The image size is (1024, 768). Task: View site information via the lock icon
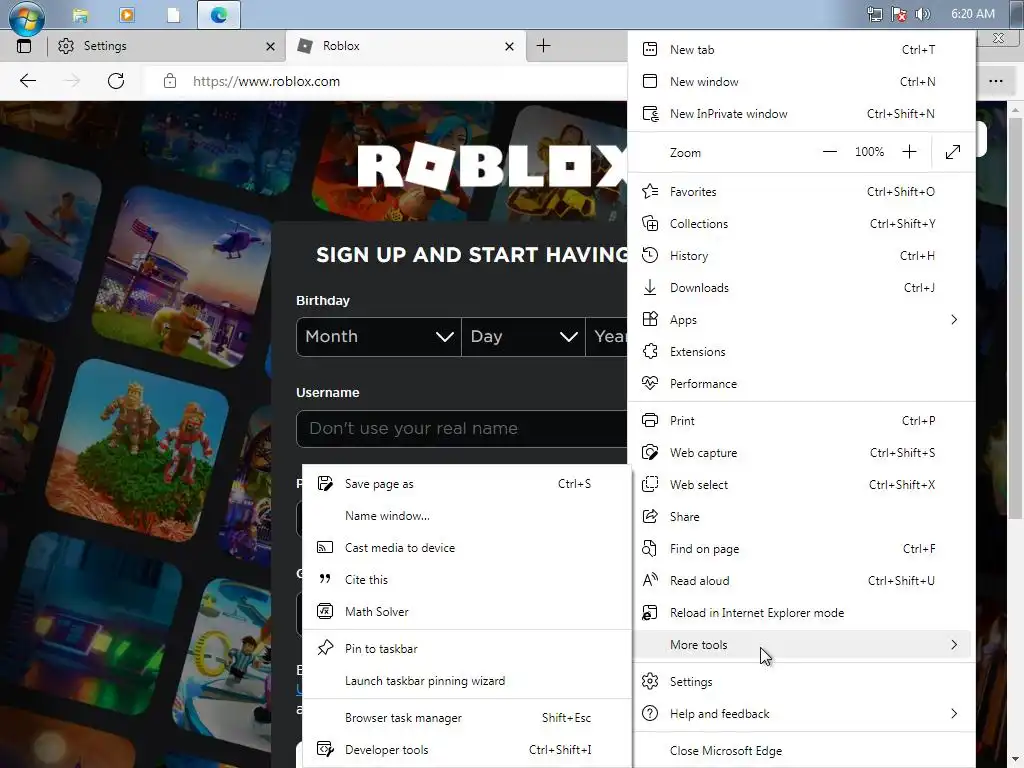click(170, 81)
